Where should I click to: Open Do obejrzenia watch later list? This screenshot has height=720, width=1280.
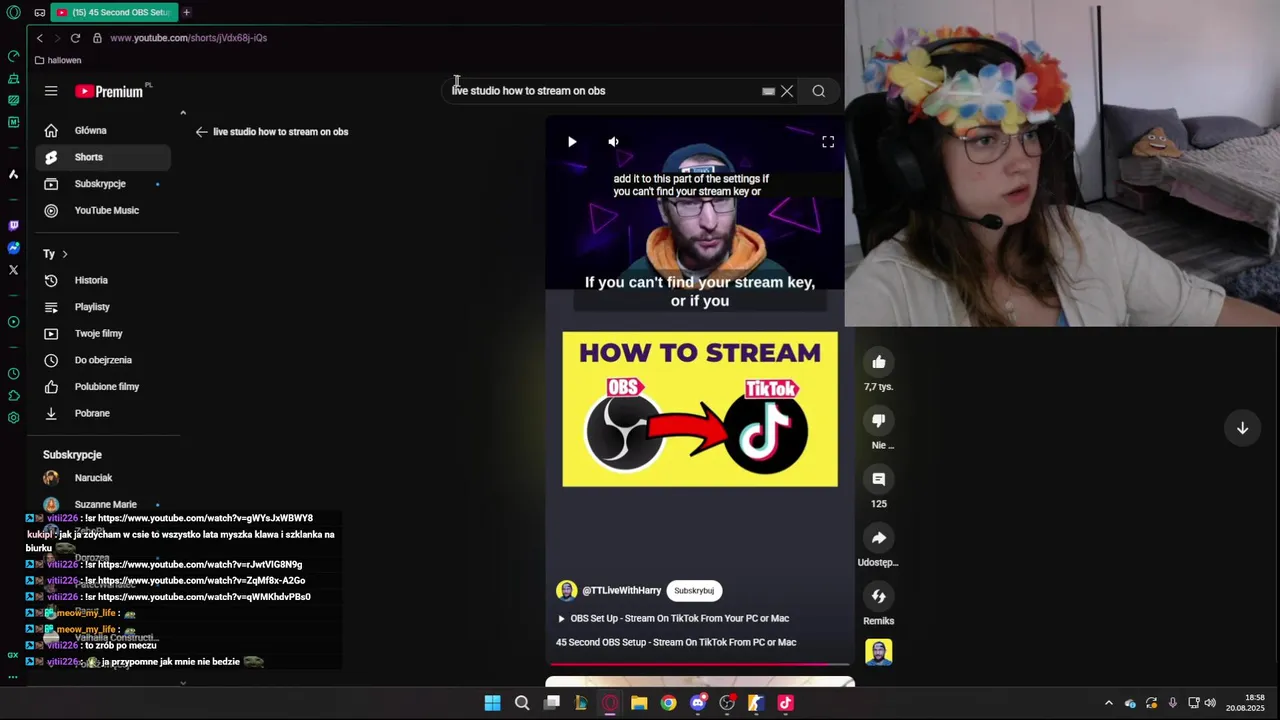click(103, 360)
